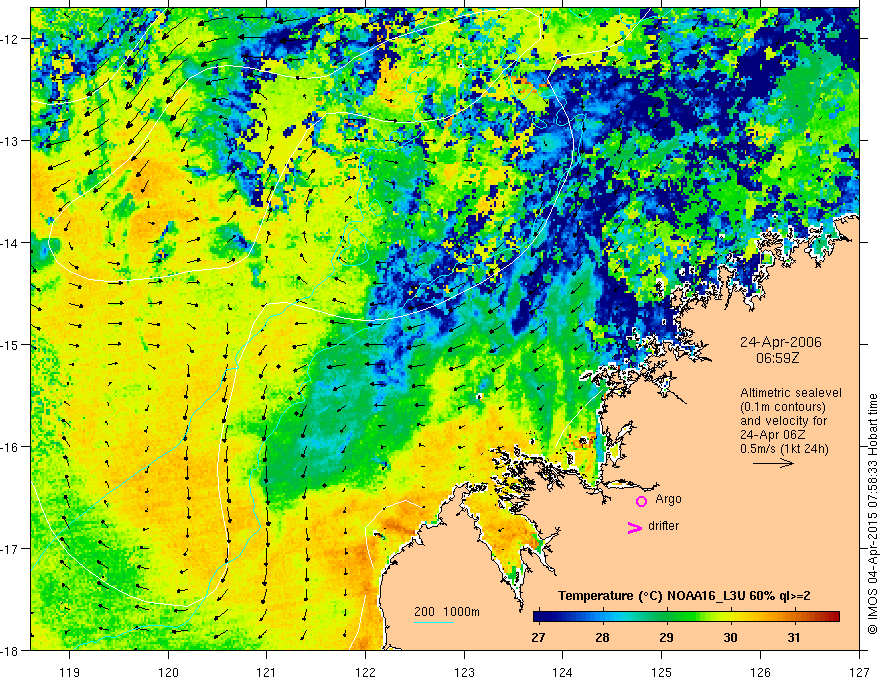Click the latitude axis label '-15'
Screen dimensions: 880x680
click(10, 344)
